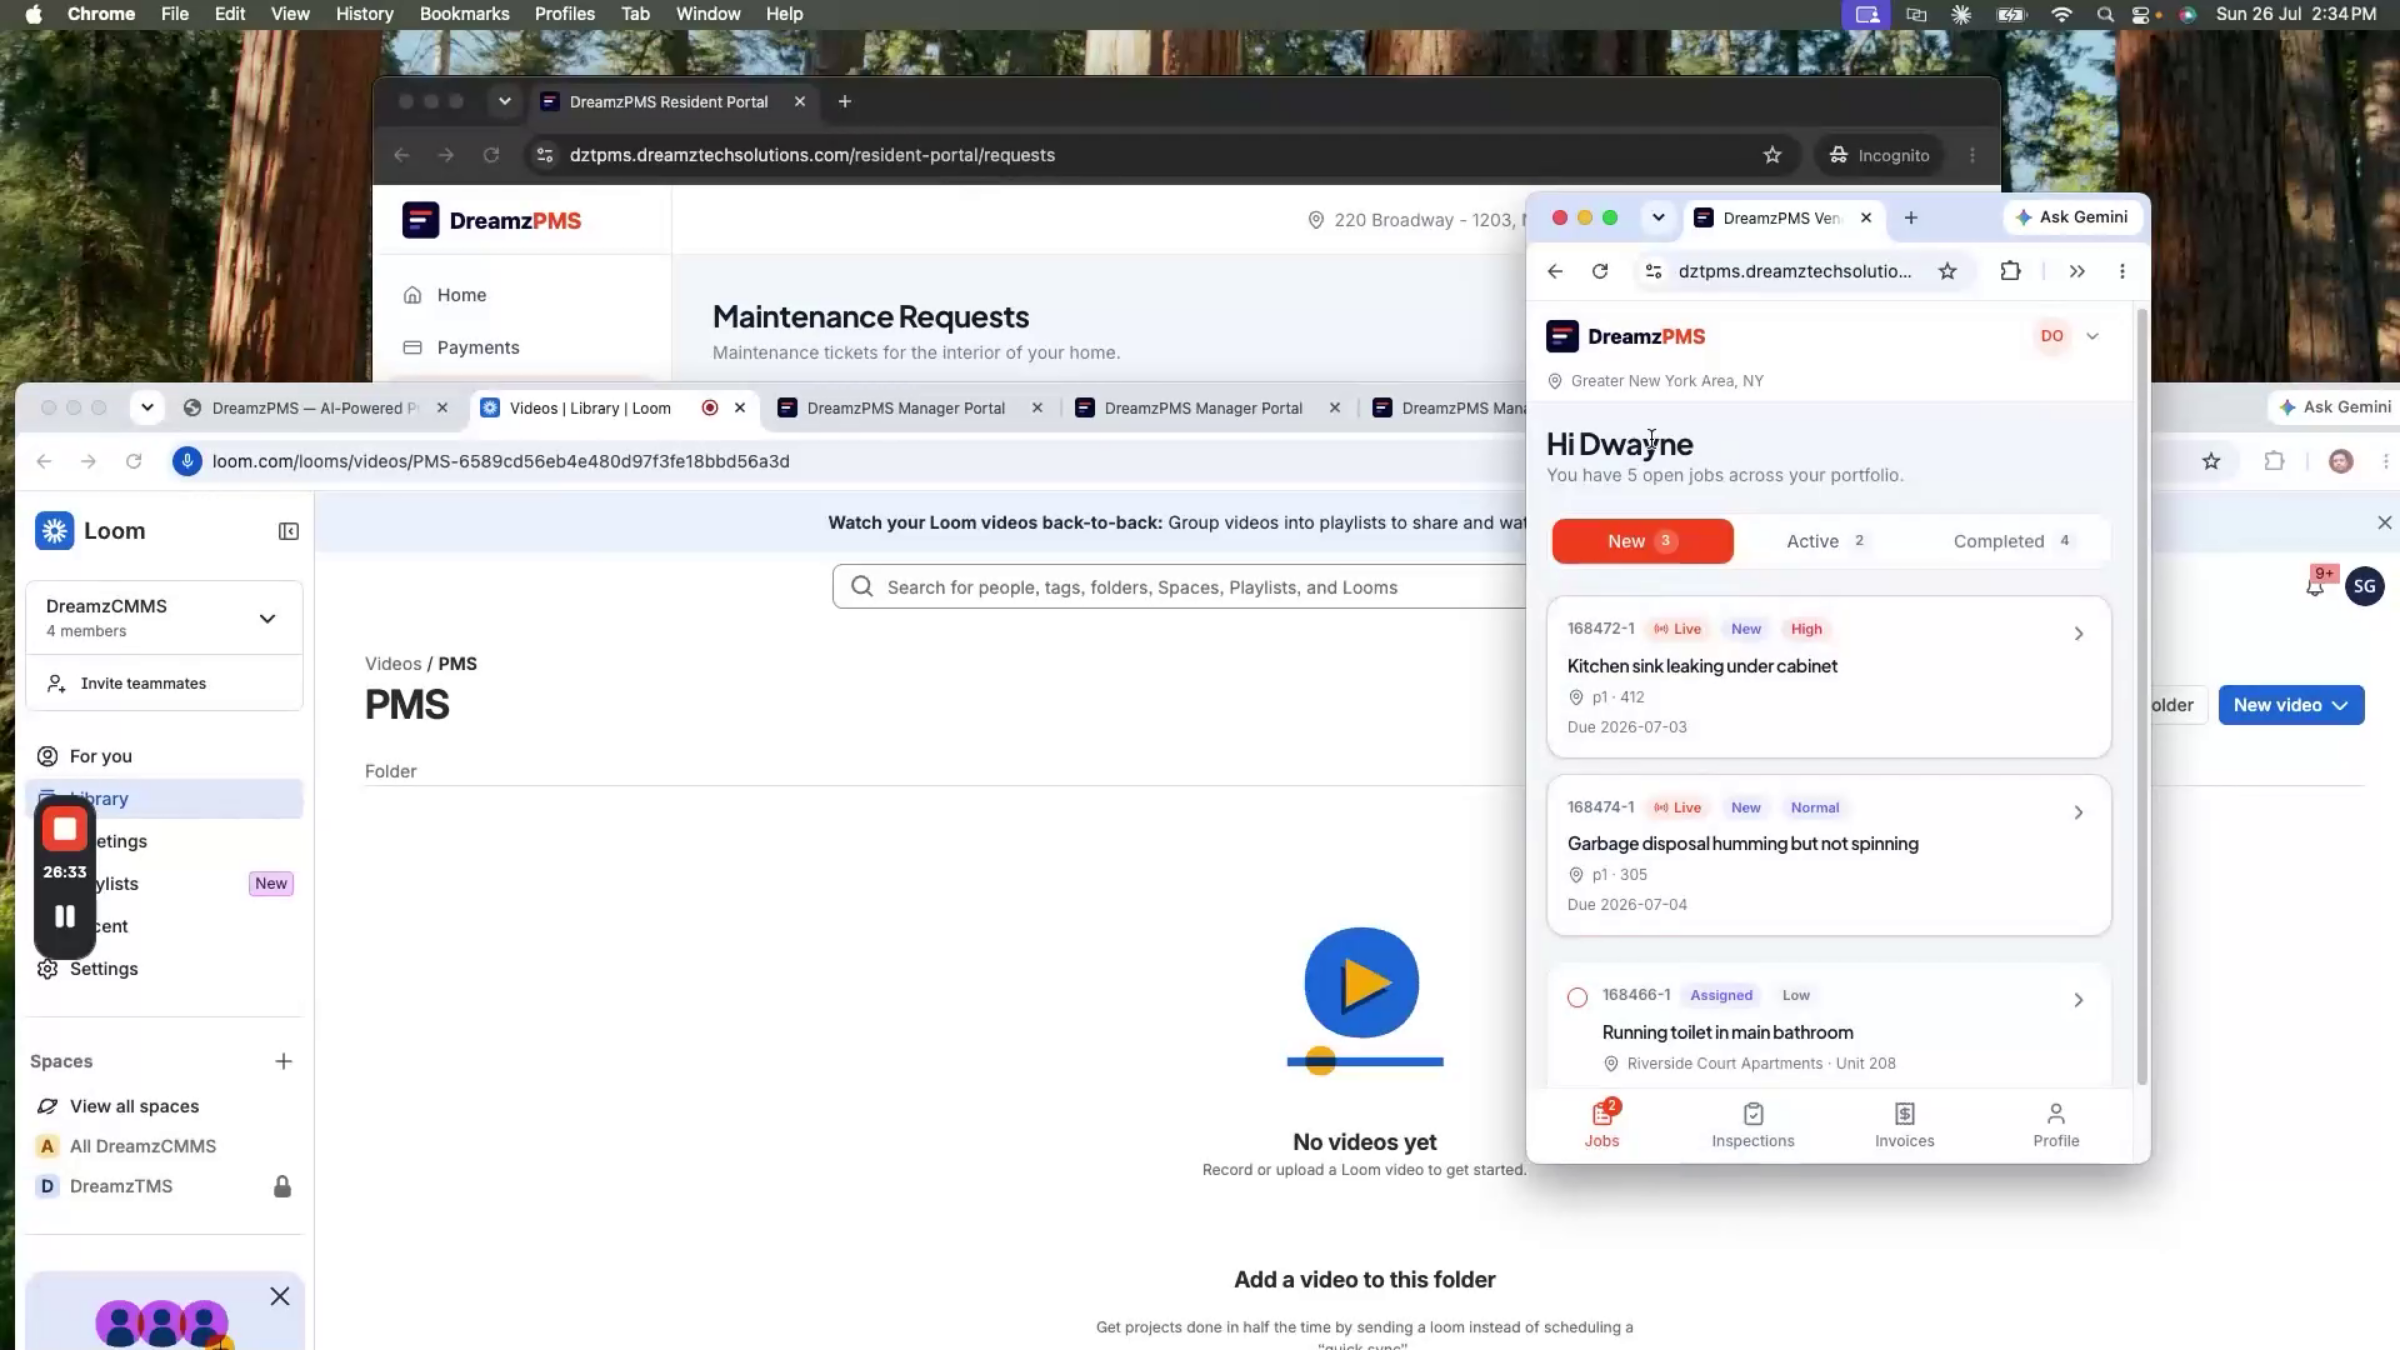This screenshot has height=1350, width=2400.
Task: Open extensions puzzle icon in vendor window
Action: tap(2010, 271)
